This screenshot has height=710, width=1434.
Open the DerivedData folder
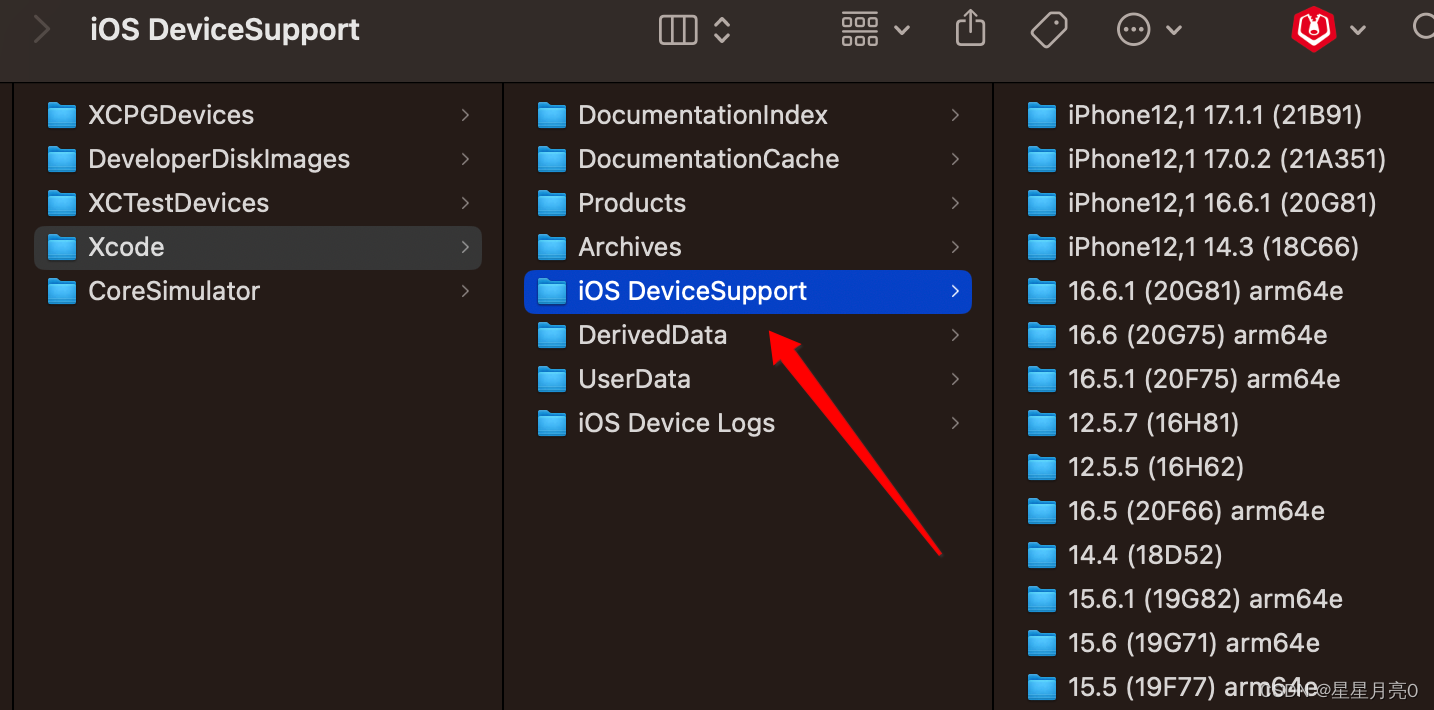coord(652,335)
